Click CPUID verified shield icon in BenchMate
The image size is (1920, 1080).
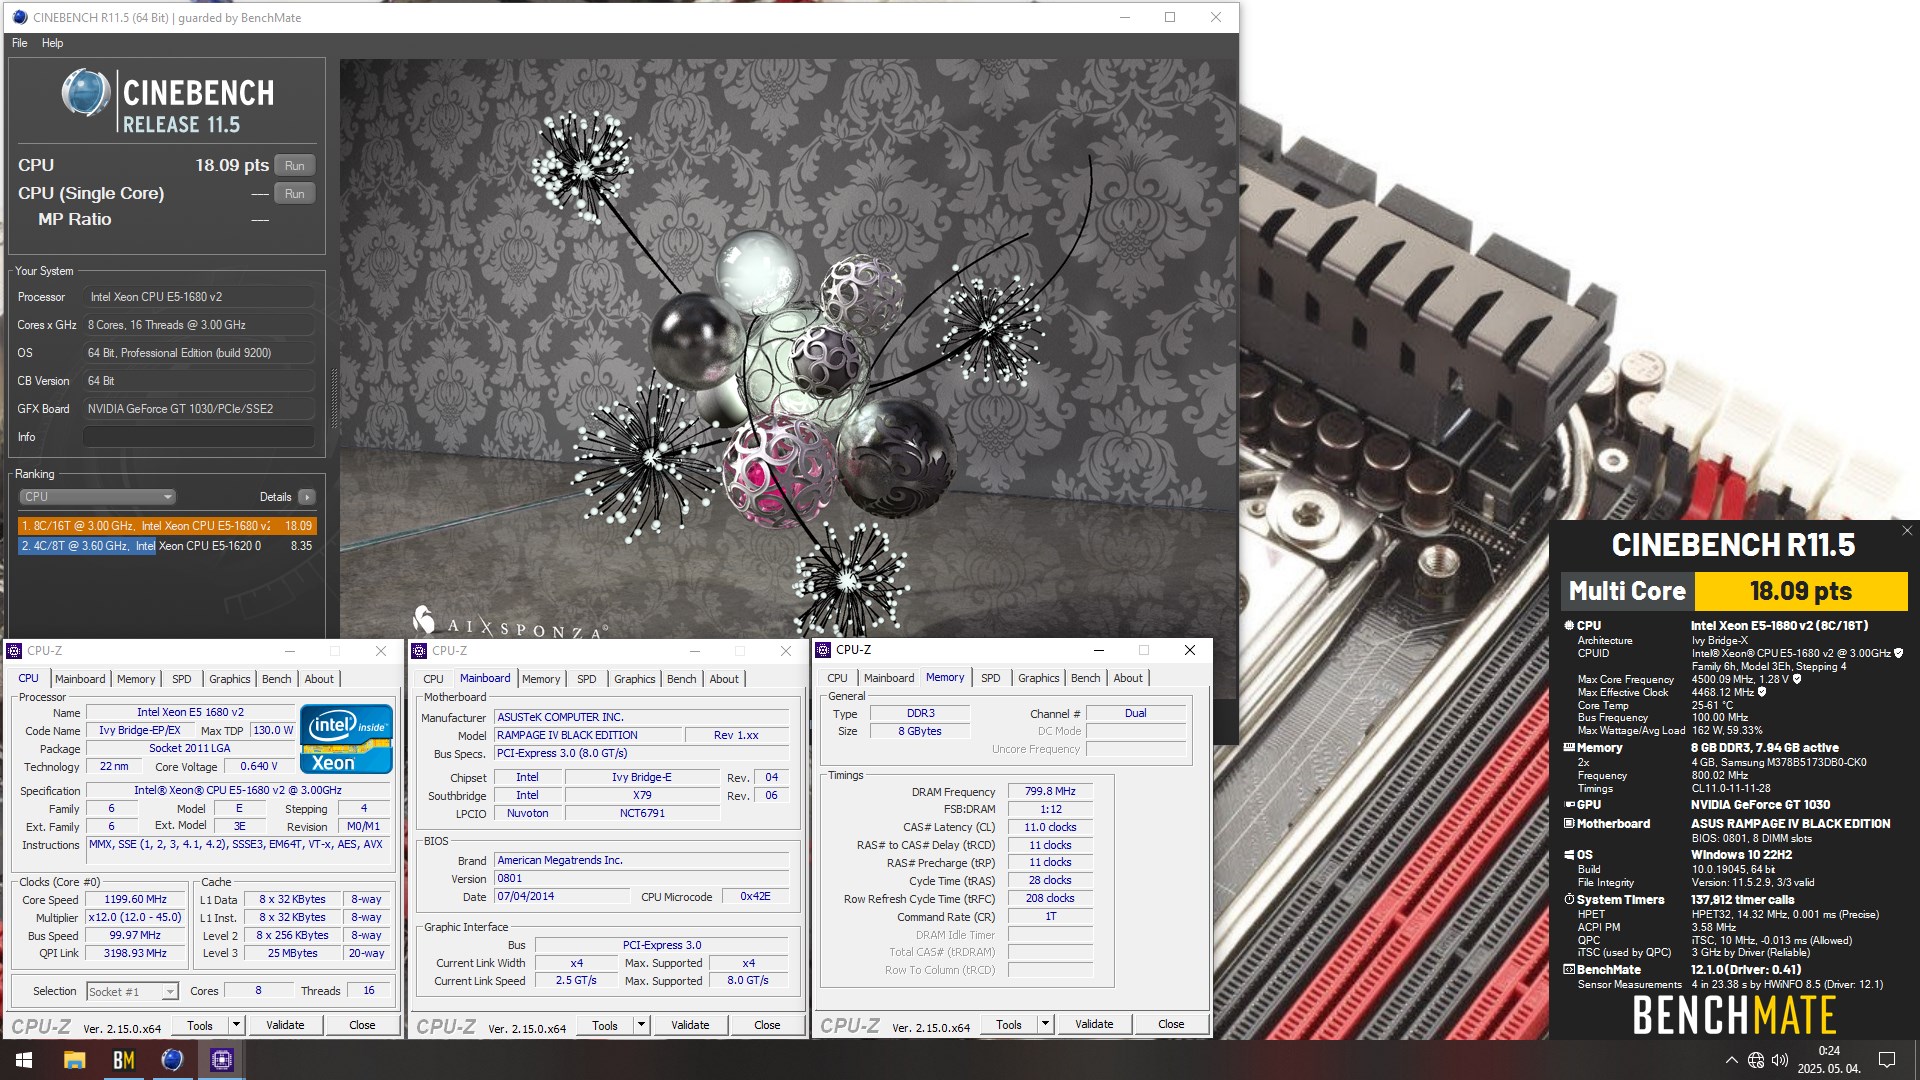[x=1898, y=653]
